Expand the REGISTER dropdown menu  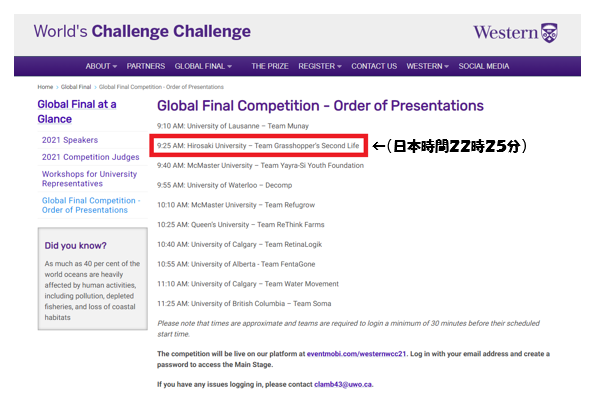[320, 66]
